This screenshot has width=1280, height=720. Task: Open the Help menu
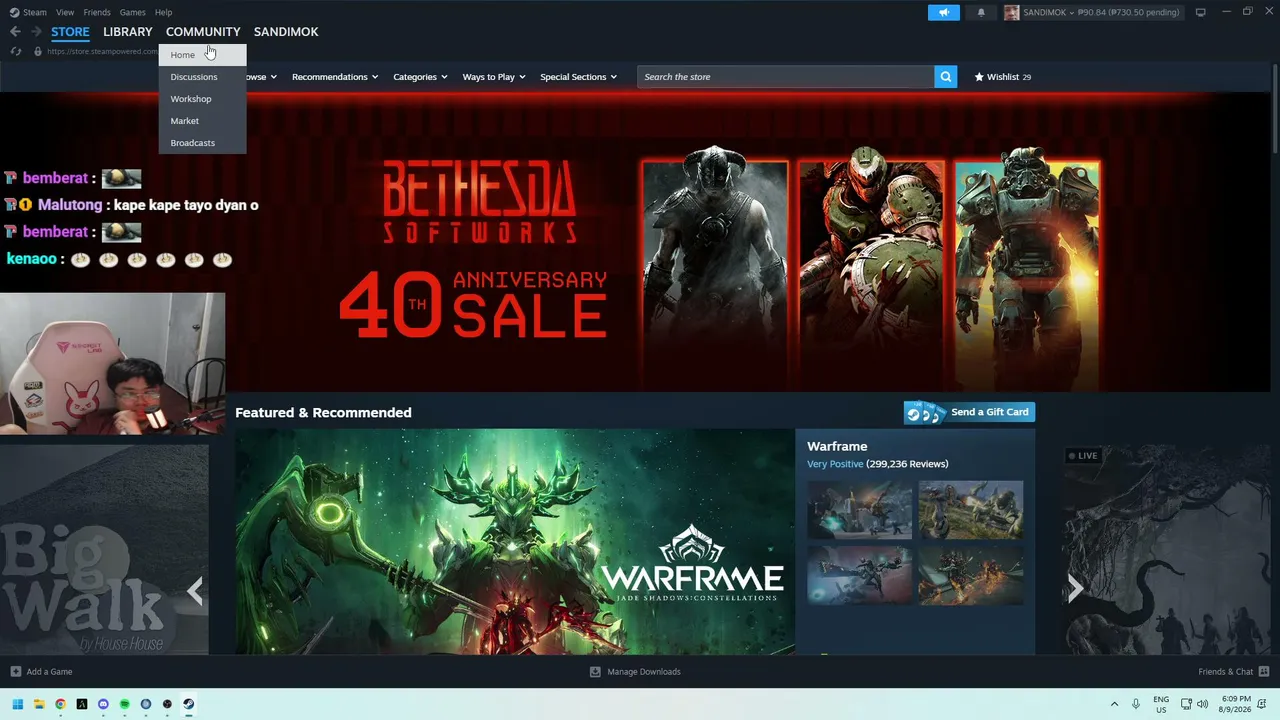pyautogui.click(x=163, y=12)
